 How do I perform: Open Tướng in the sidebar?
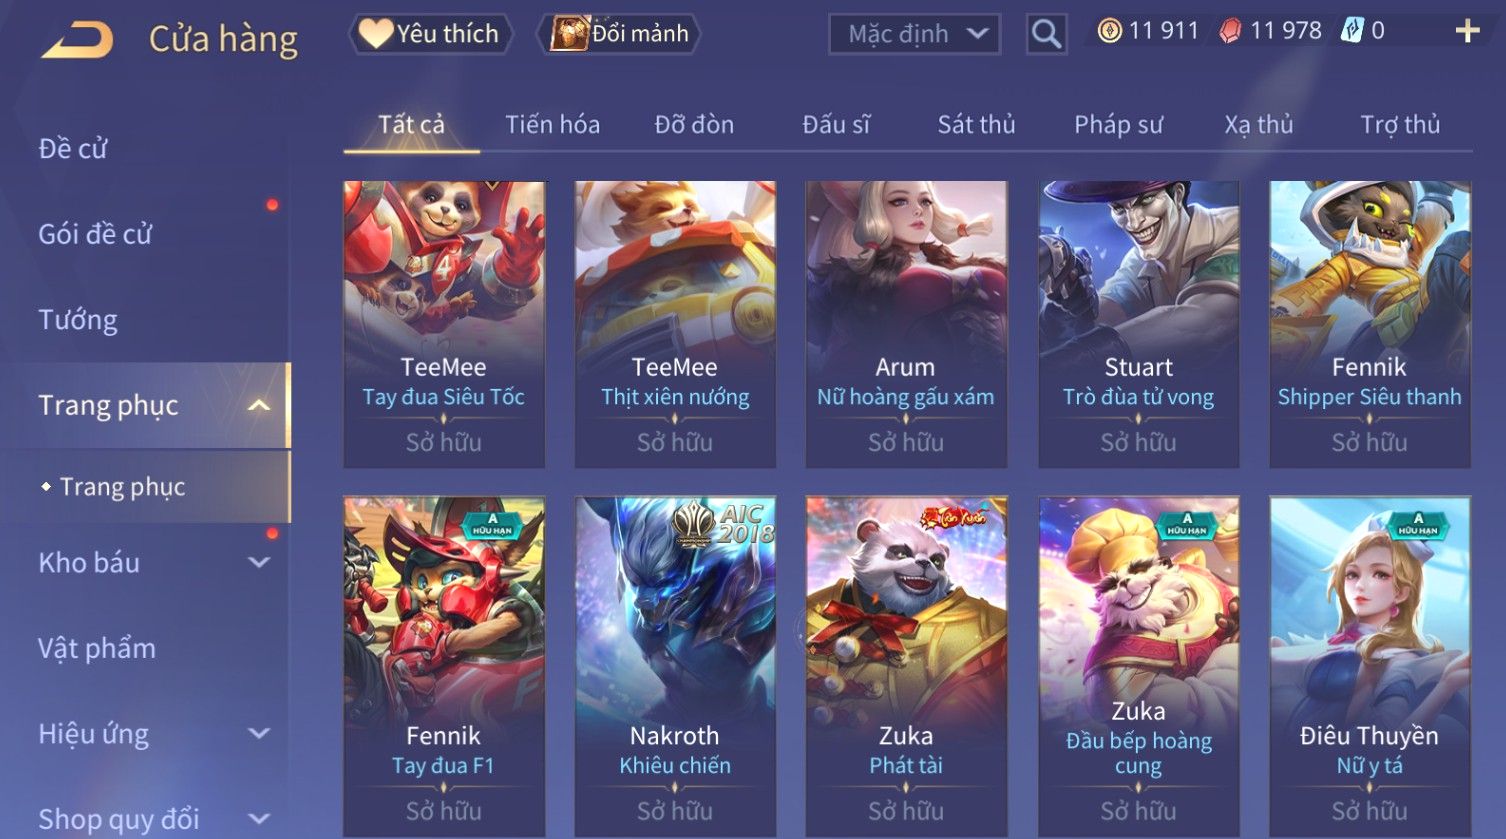tap(78, 320)
